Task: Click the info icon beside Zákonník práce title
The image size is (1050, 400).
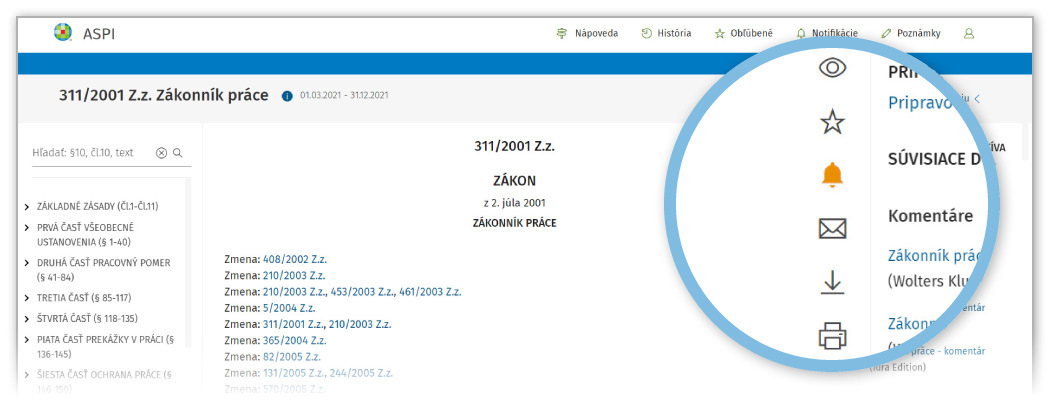Action: click(287, 96)
